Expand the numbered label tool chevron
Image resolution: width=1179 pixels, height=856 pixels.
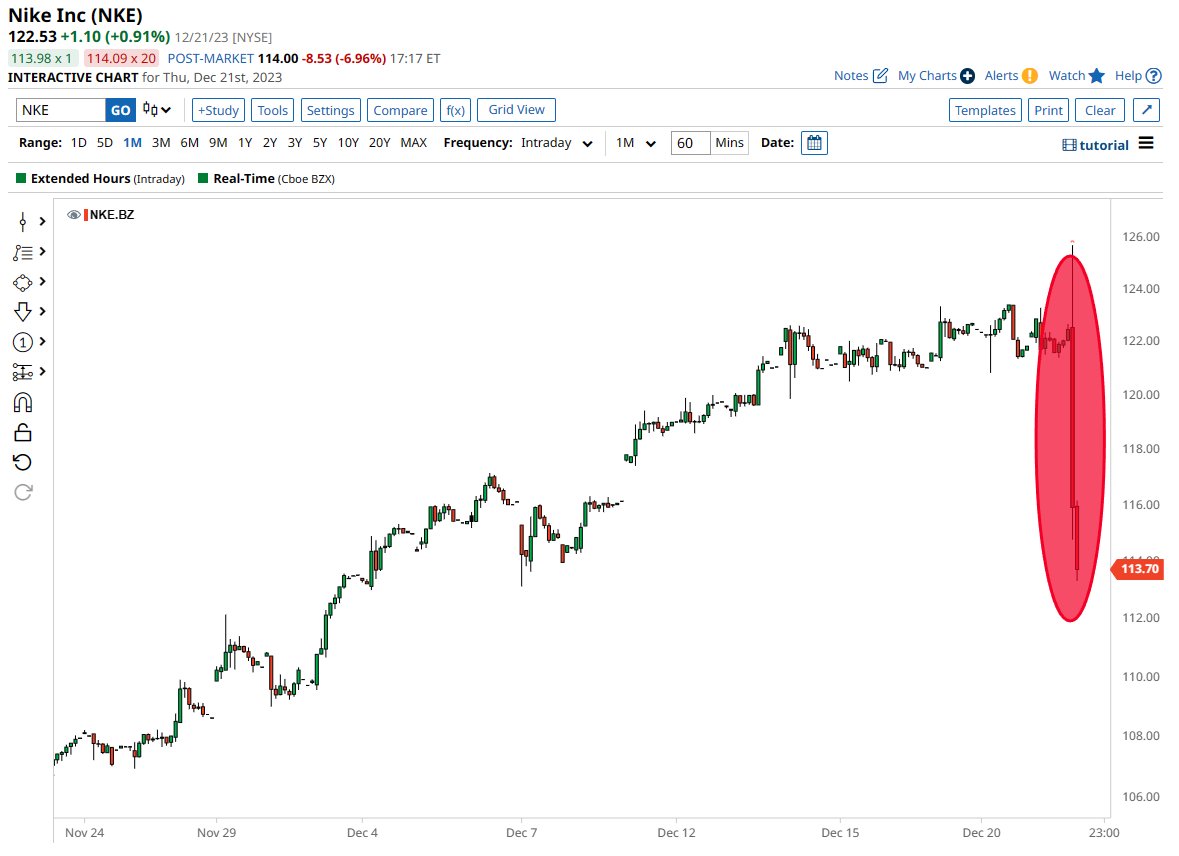click(x=43, y=341)
